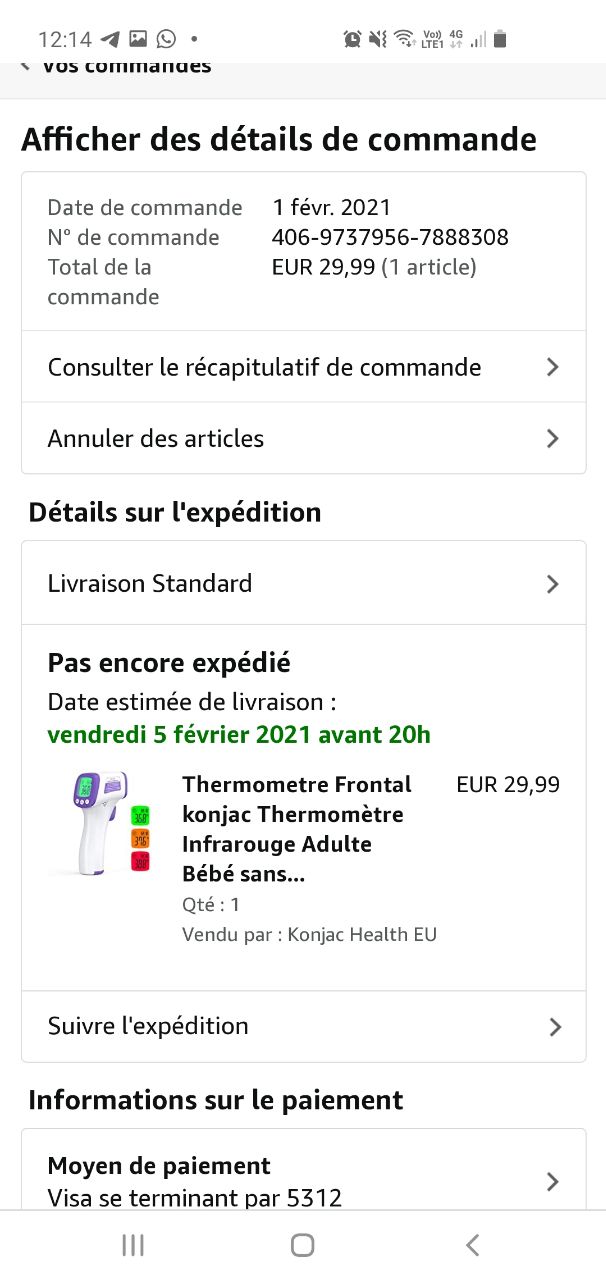
Task: Tap the order number 406-9737956-7888308
Action: pos(390,237)
